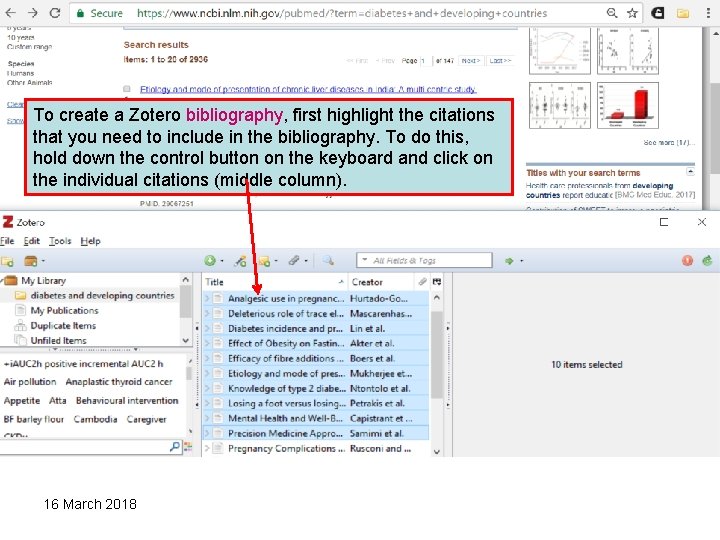Image resolution: width=720 pixels, height=540 pixels.
Task: Tick the Etiology chronic liver diseases checkbox
Action: 127,89
